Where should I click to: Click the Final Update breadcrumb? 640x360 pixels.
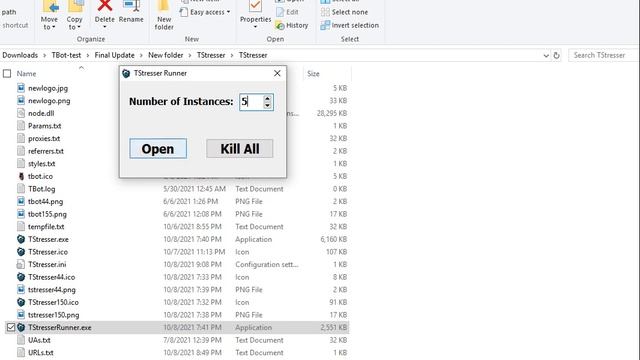(114, 55)
